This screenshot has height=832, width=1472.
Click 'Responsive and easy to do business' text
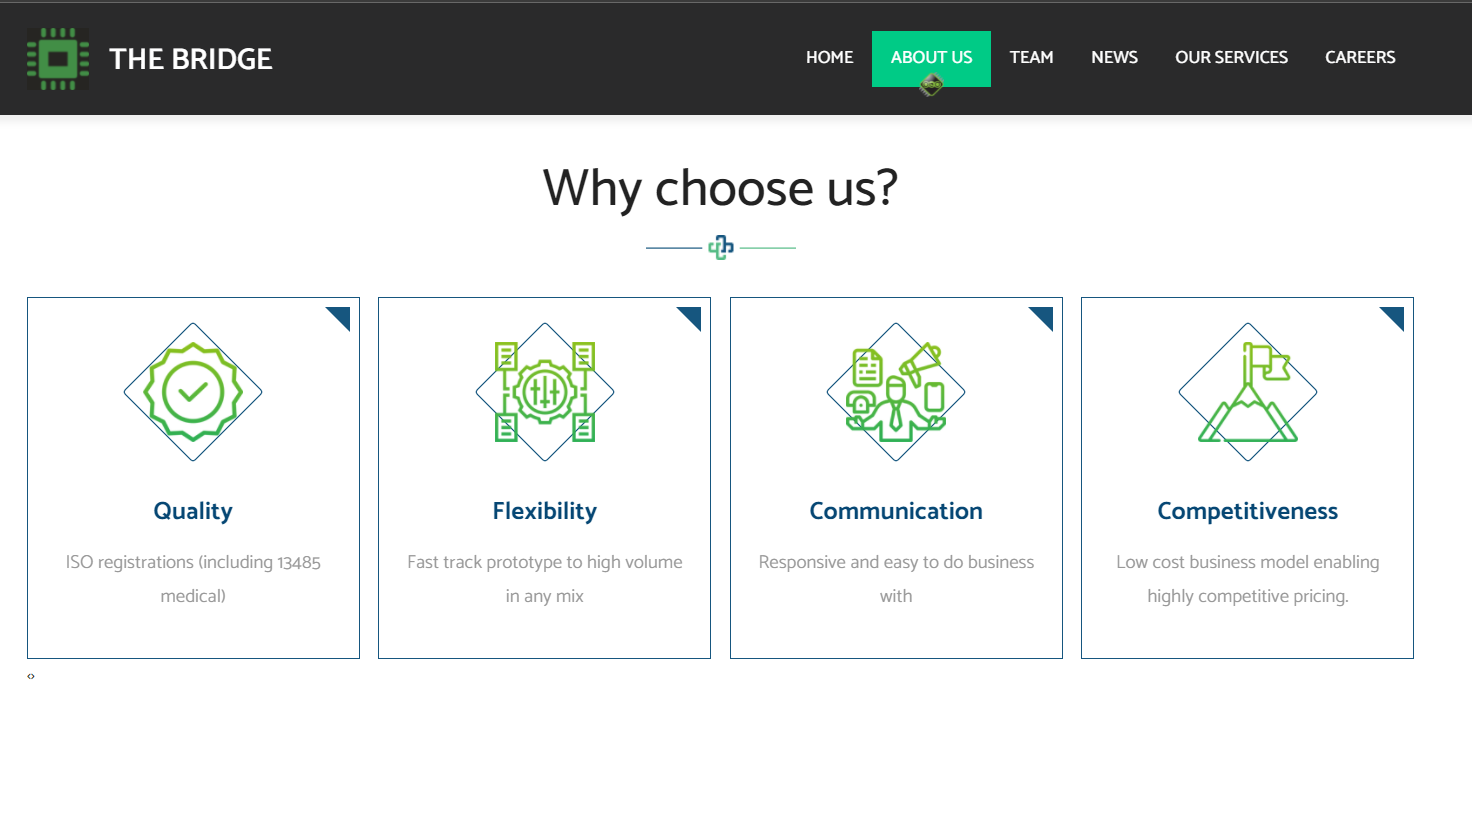pyautogui.click(x=896, y=562)
